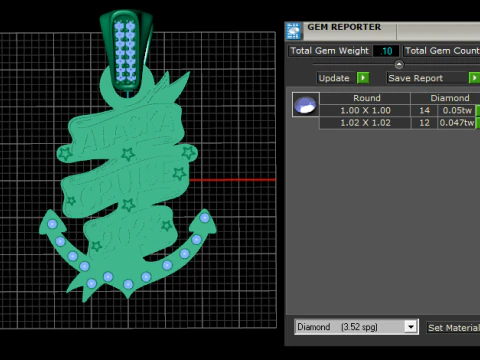
Task: Click the Set Material button
Action: pos(453,328)
